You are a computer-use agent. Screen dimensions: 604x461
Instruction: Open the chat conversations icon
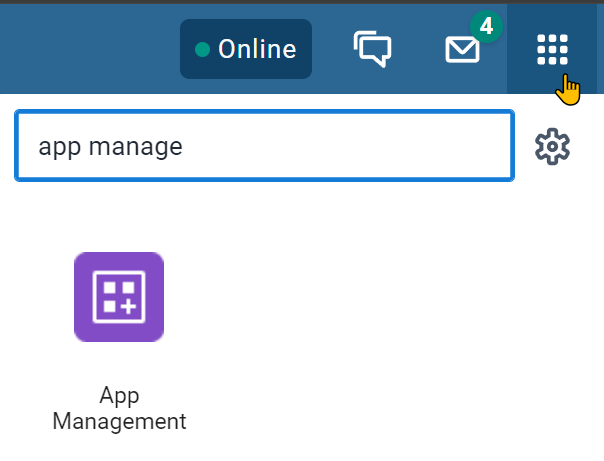(x=372, y=49)
